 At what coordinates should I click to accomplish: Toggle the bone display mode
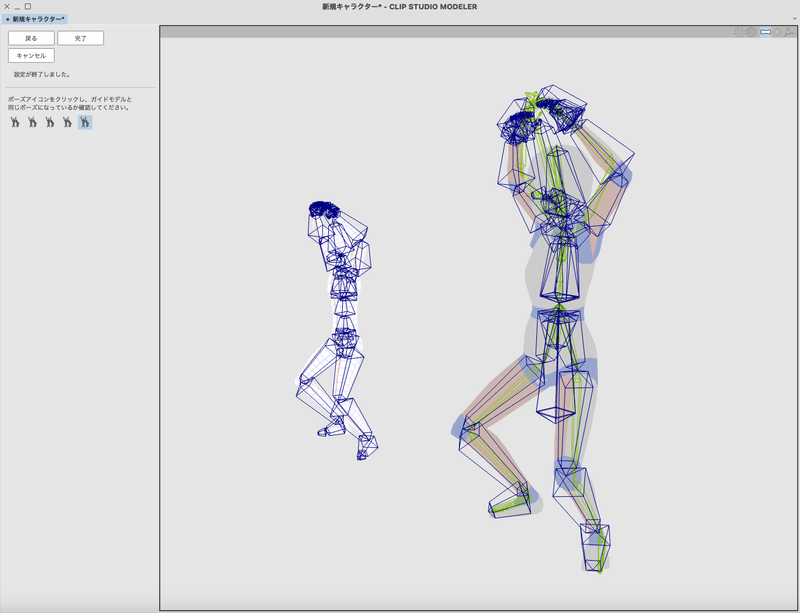pos(765,31)
